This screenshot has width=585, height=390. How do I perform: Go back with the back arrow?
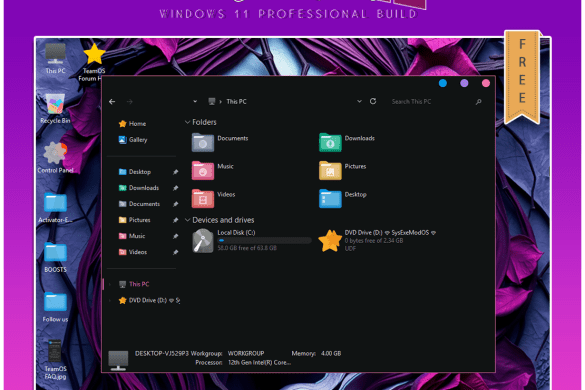(x=112, y=102)
